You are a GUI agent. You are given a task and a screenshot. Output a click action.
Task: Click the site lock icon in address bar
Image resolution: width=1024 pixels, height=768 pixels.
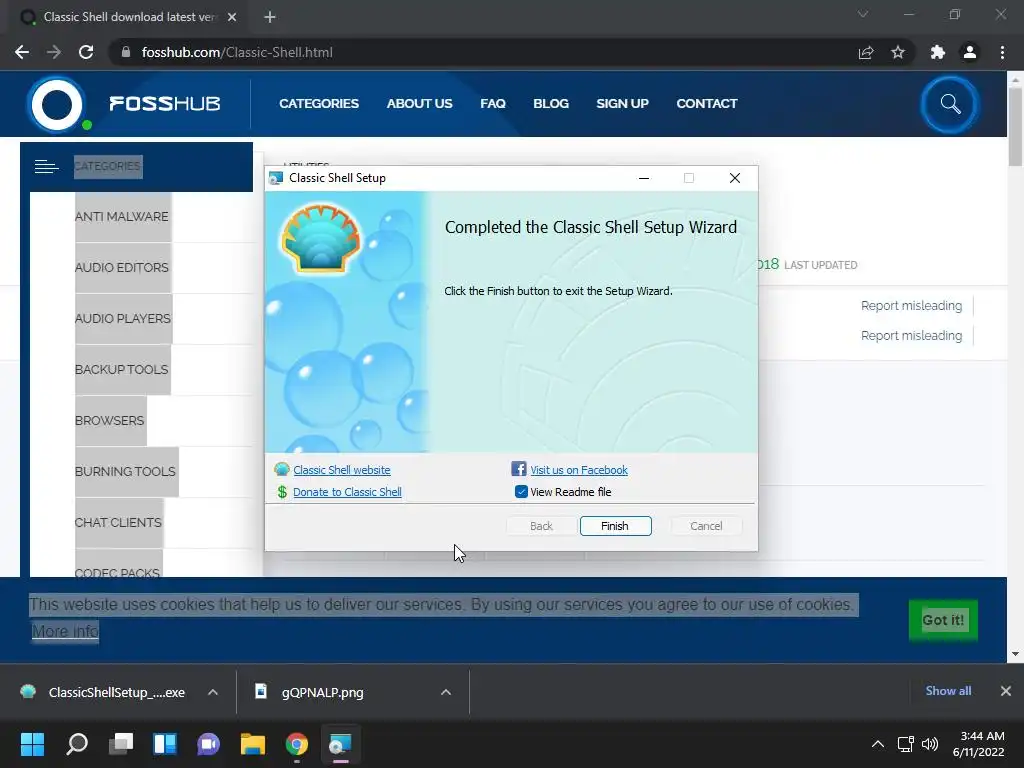pos(126,52)
